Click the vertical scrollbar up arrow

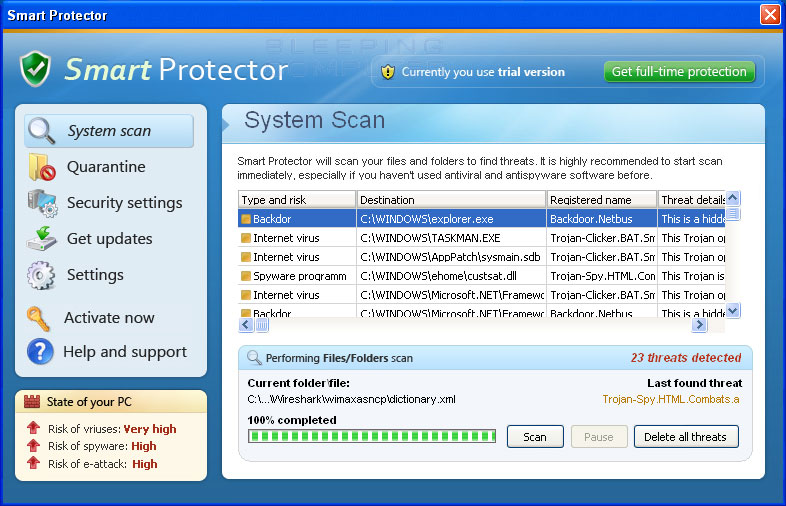pos(733,198)
